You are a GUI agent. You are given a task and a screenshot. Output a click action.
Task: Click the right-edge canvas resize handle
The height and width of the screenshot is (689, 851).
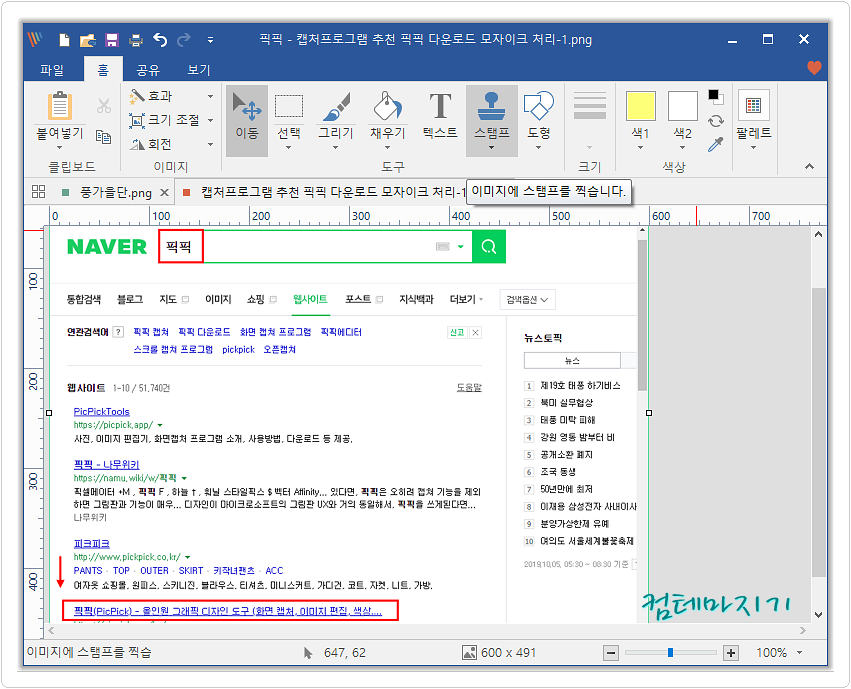click(649, 413)
